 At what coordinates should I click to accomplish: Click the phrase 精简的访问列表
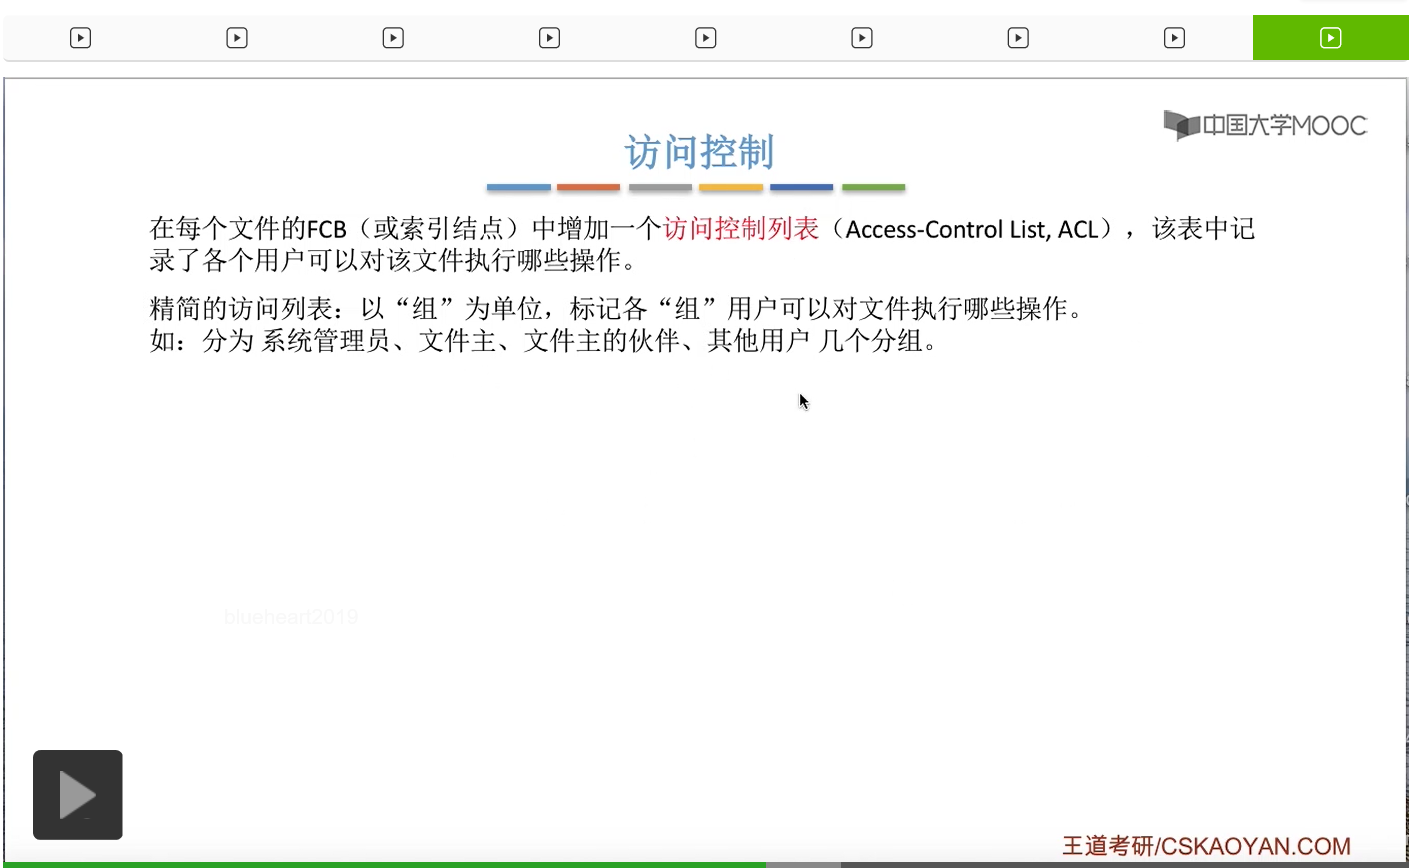pos(241,308)
